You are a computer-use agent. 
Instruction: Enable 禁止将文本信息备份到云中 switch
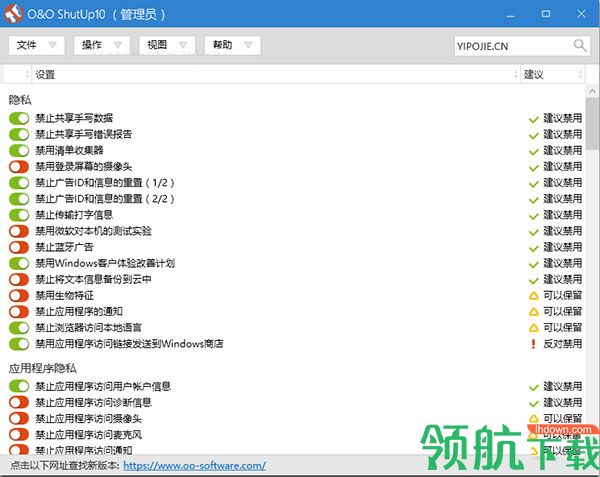pyautogui.click(x=19, y=279)
